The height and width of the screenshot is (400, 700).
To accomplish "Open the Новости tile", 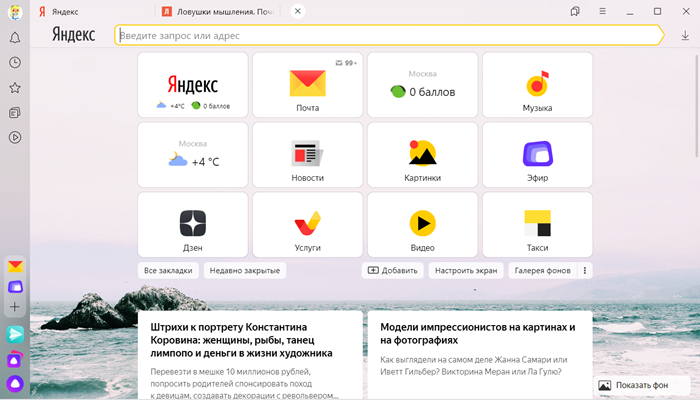I will pyautogui.click(x=308, y=155).
